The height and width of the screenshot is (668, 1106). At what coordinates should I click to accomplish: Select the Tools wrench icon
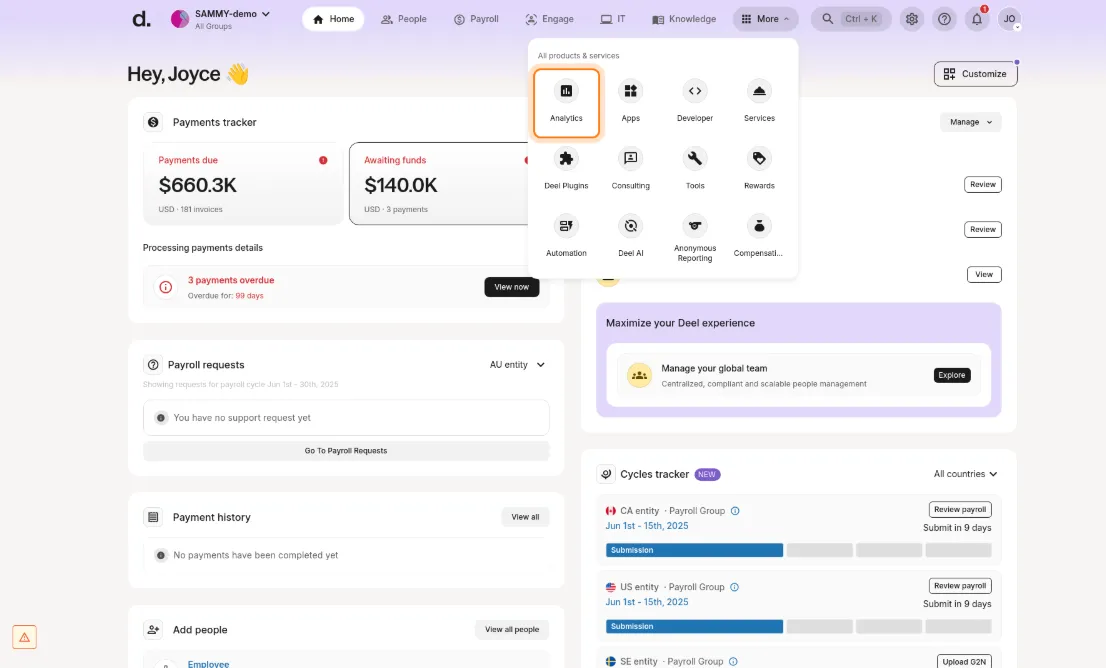[695, 159]
